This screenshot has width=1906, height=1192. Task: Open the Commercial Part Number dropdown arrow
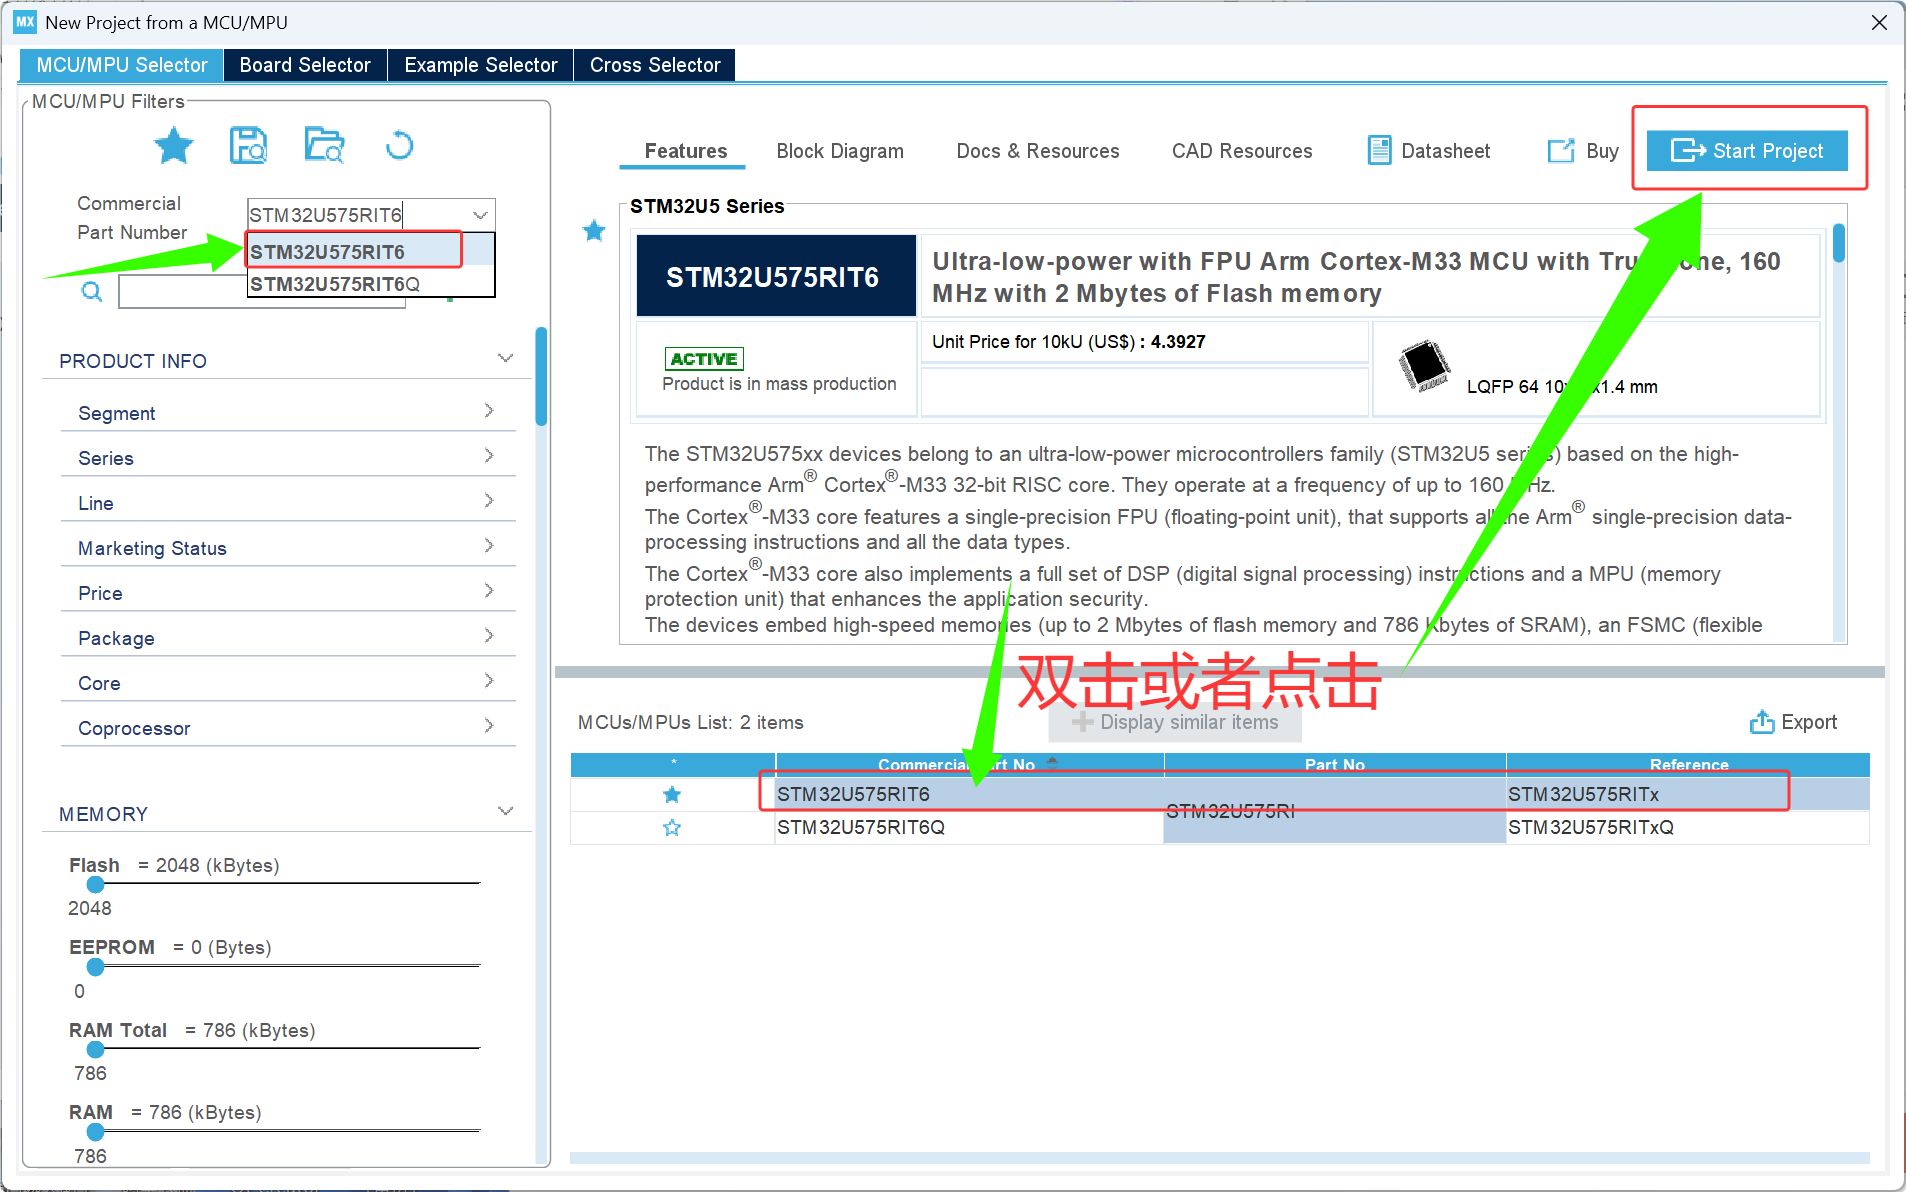click(x=480, y=215)
